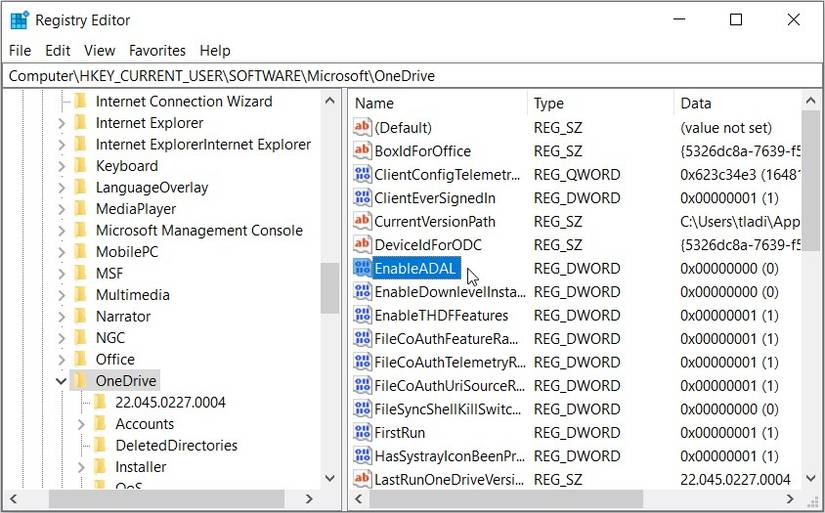Expand the Internet Explorer key

click(x=62, y=123)
